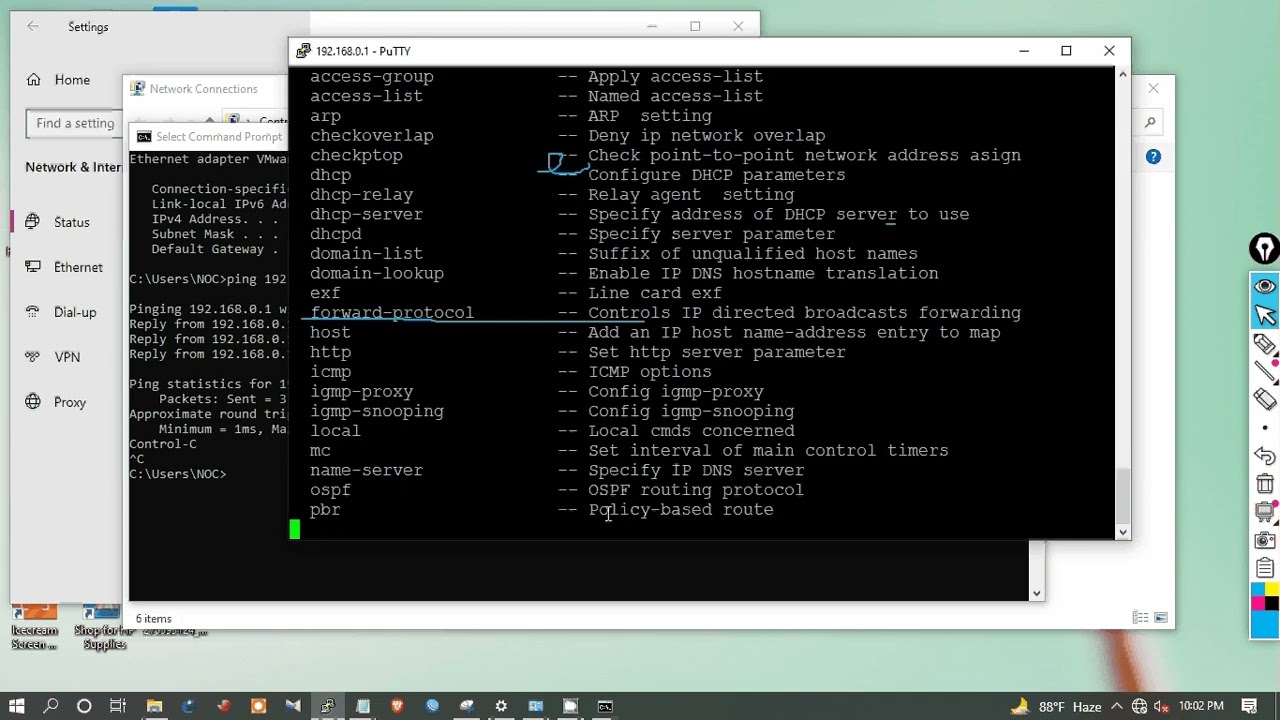The image size is (1280, 720).
Task: Open the Brave browser taskbar icon
Action: click(x=397, y=706)
